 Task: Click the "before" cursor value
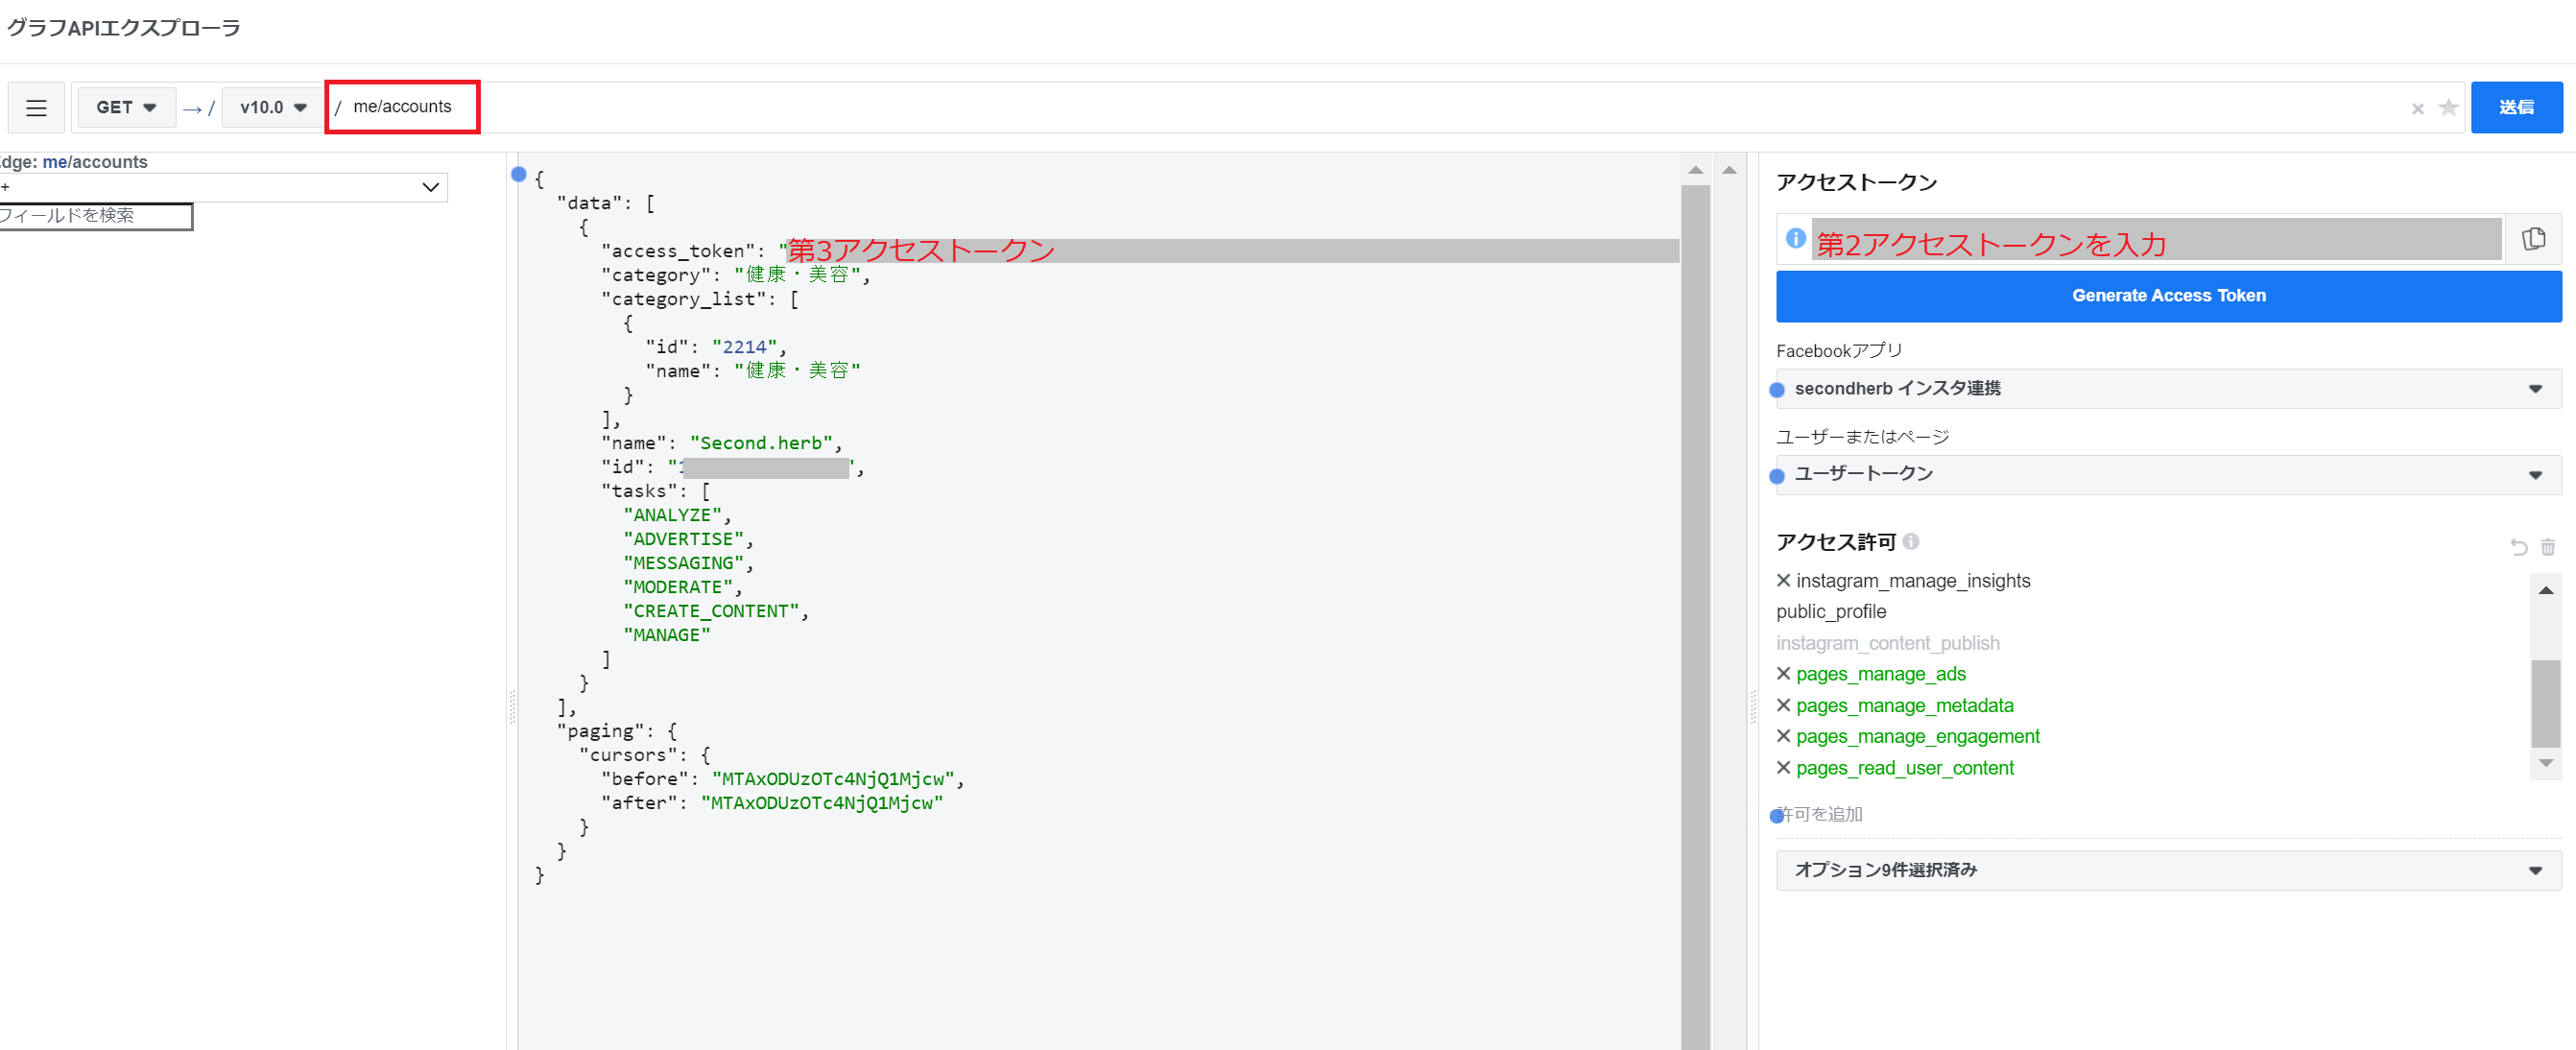833,779
